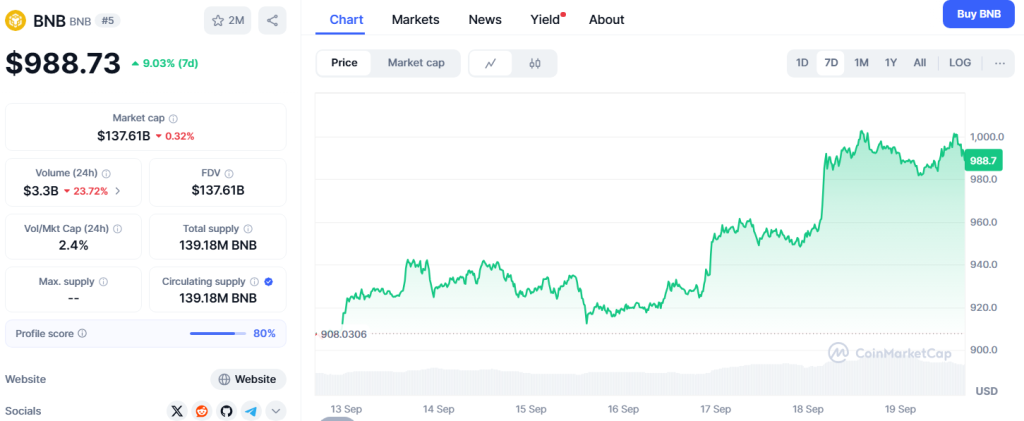The width and height of the screenshot is (1024, 421).
Task: Open more chart options (three dots)
Action: point(1000,63)
